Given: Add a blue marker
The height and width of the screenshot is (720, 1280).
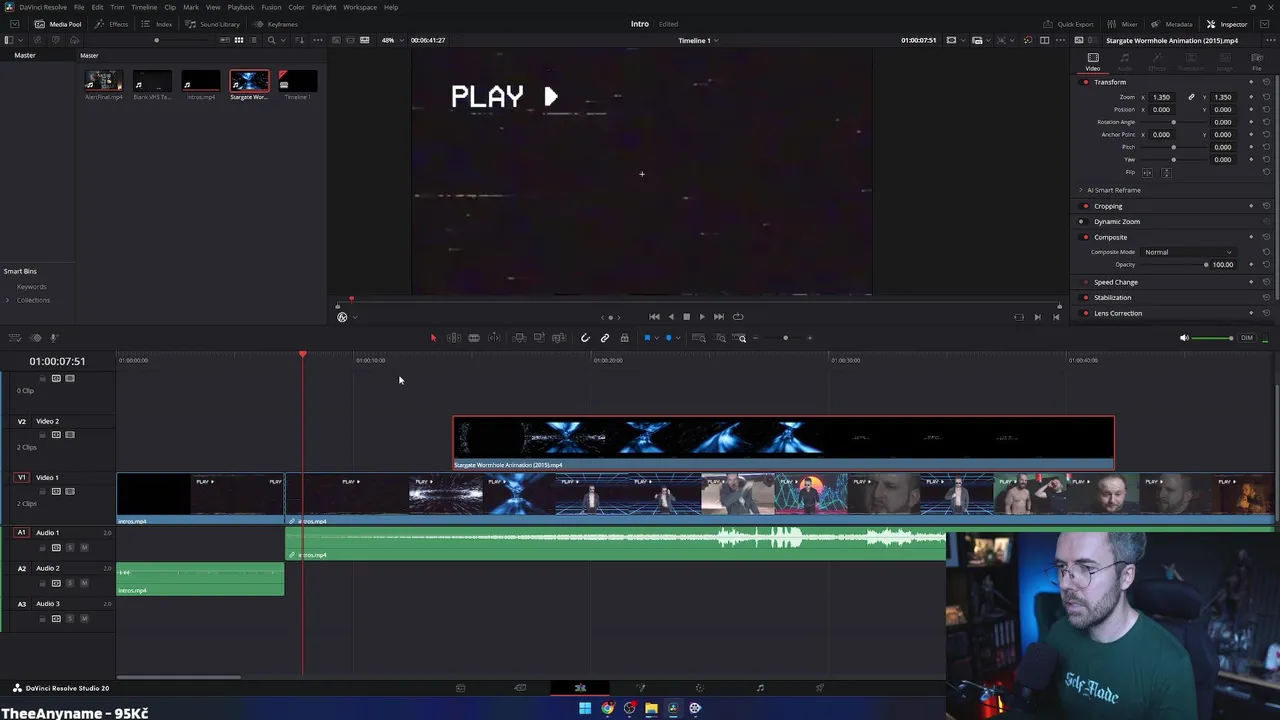Looking at the screenshot, I should click(x=668, y=338).
